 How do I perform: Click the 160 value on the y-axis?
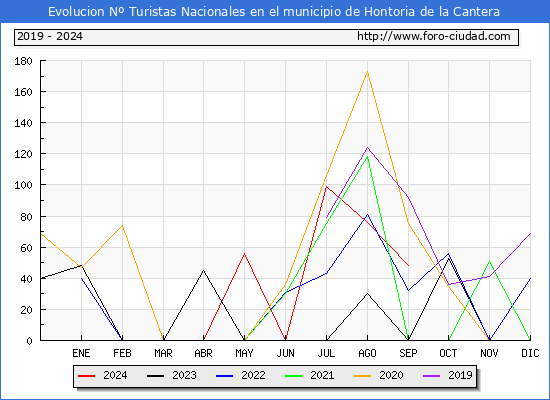tap(23, 92)
